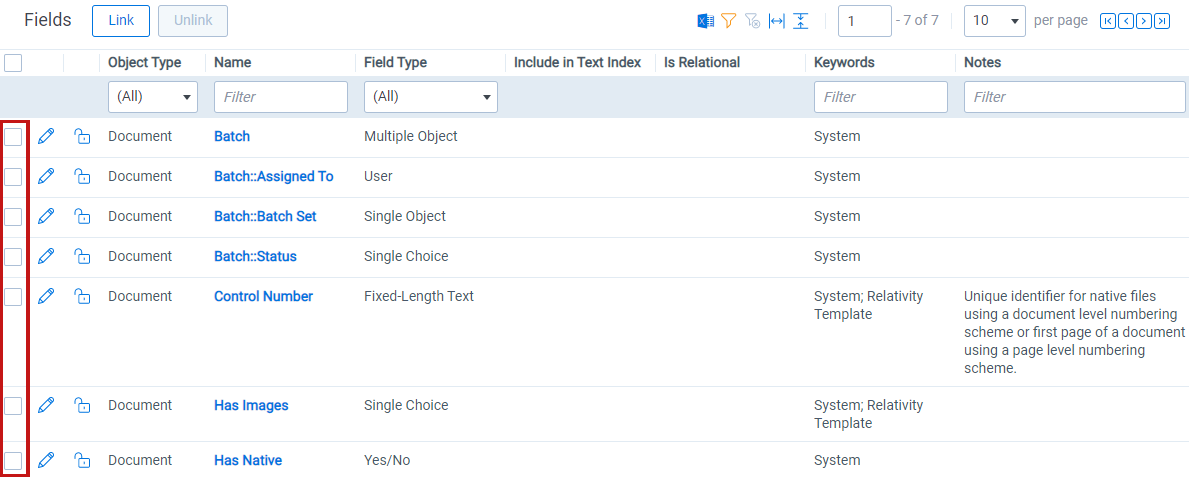Go to first page arrow
Image resolution: width=1189 pixels, height=477 pixels.
[x=1108, y=21]
